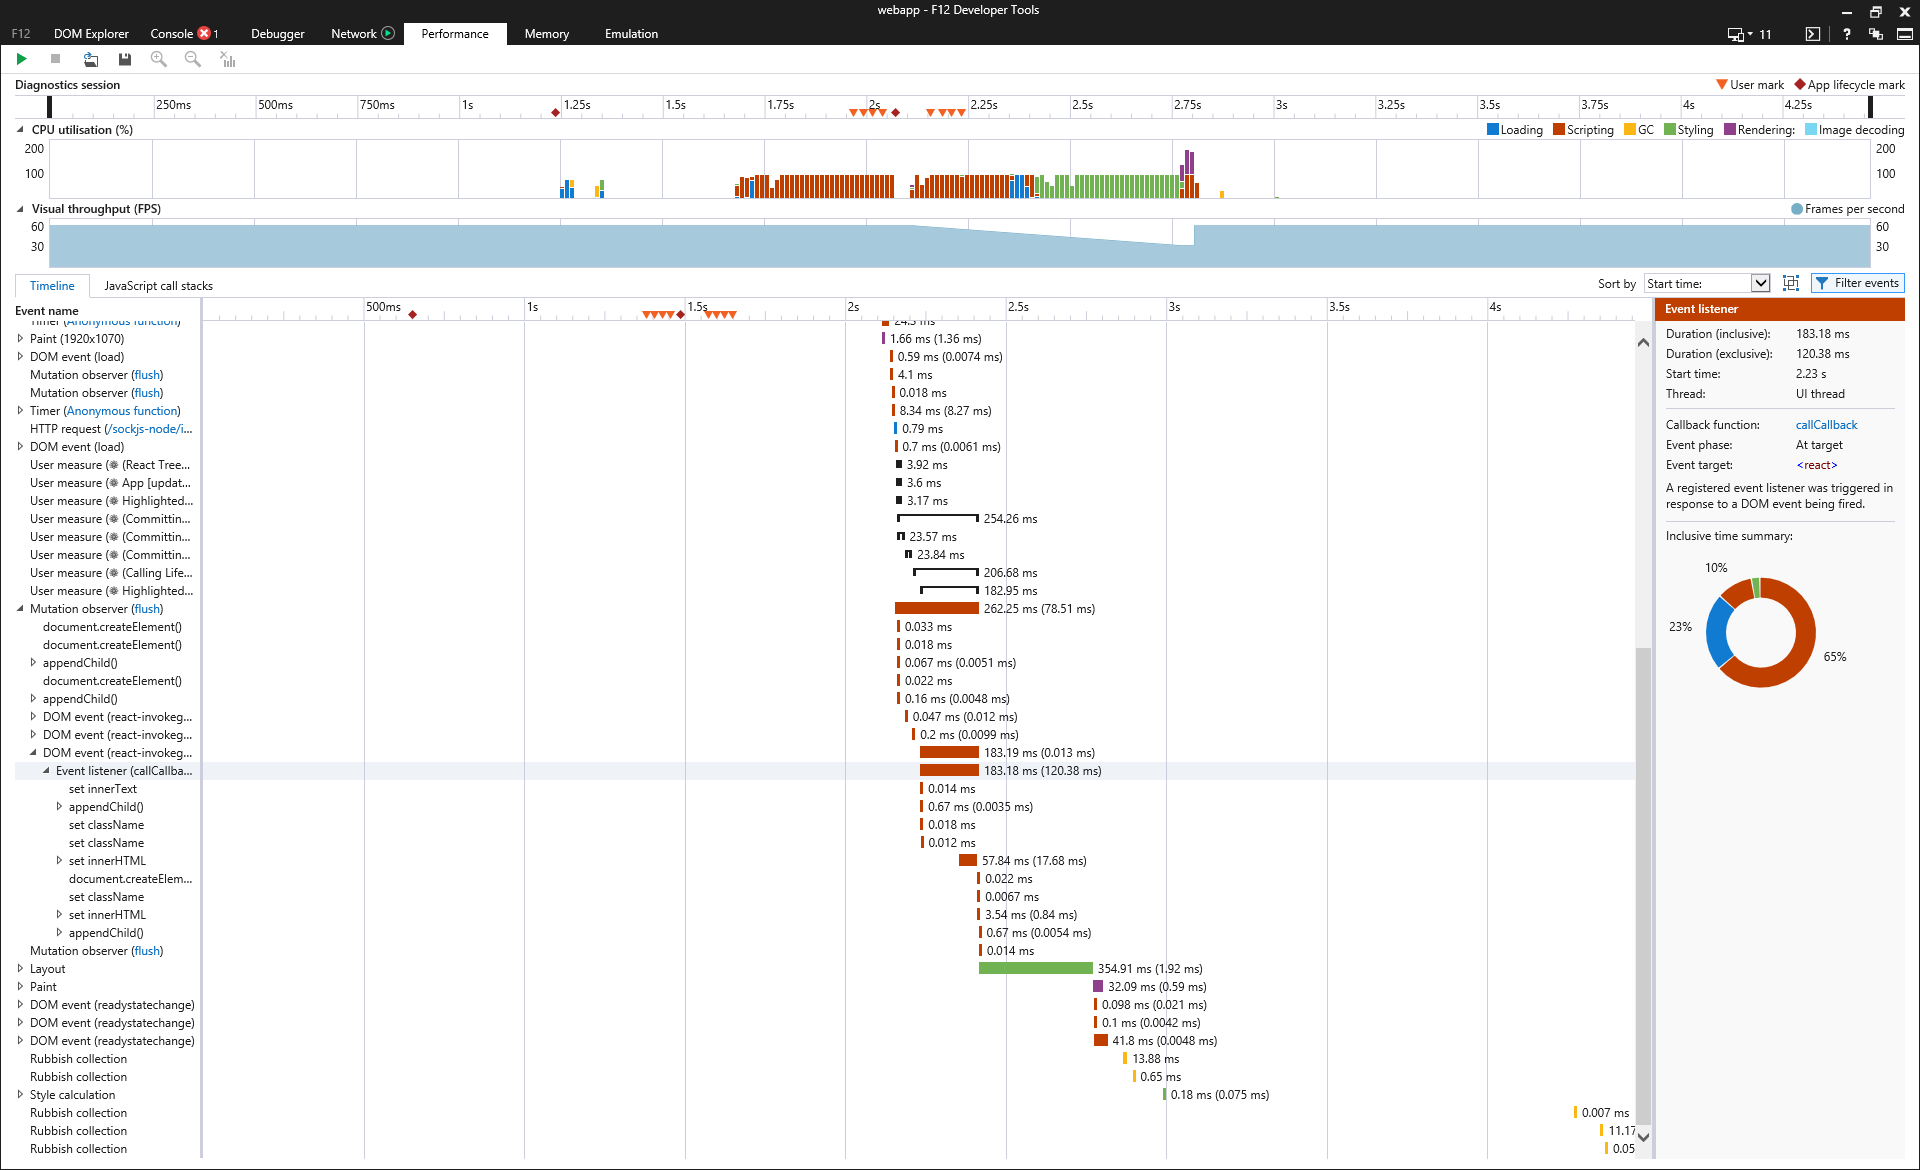Collapse the Event listener callCallback row
The image size is (1920, 1170).
46,771
